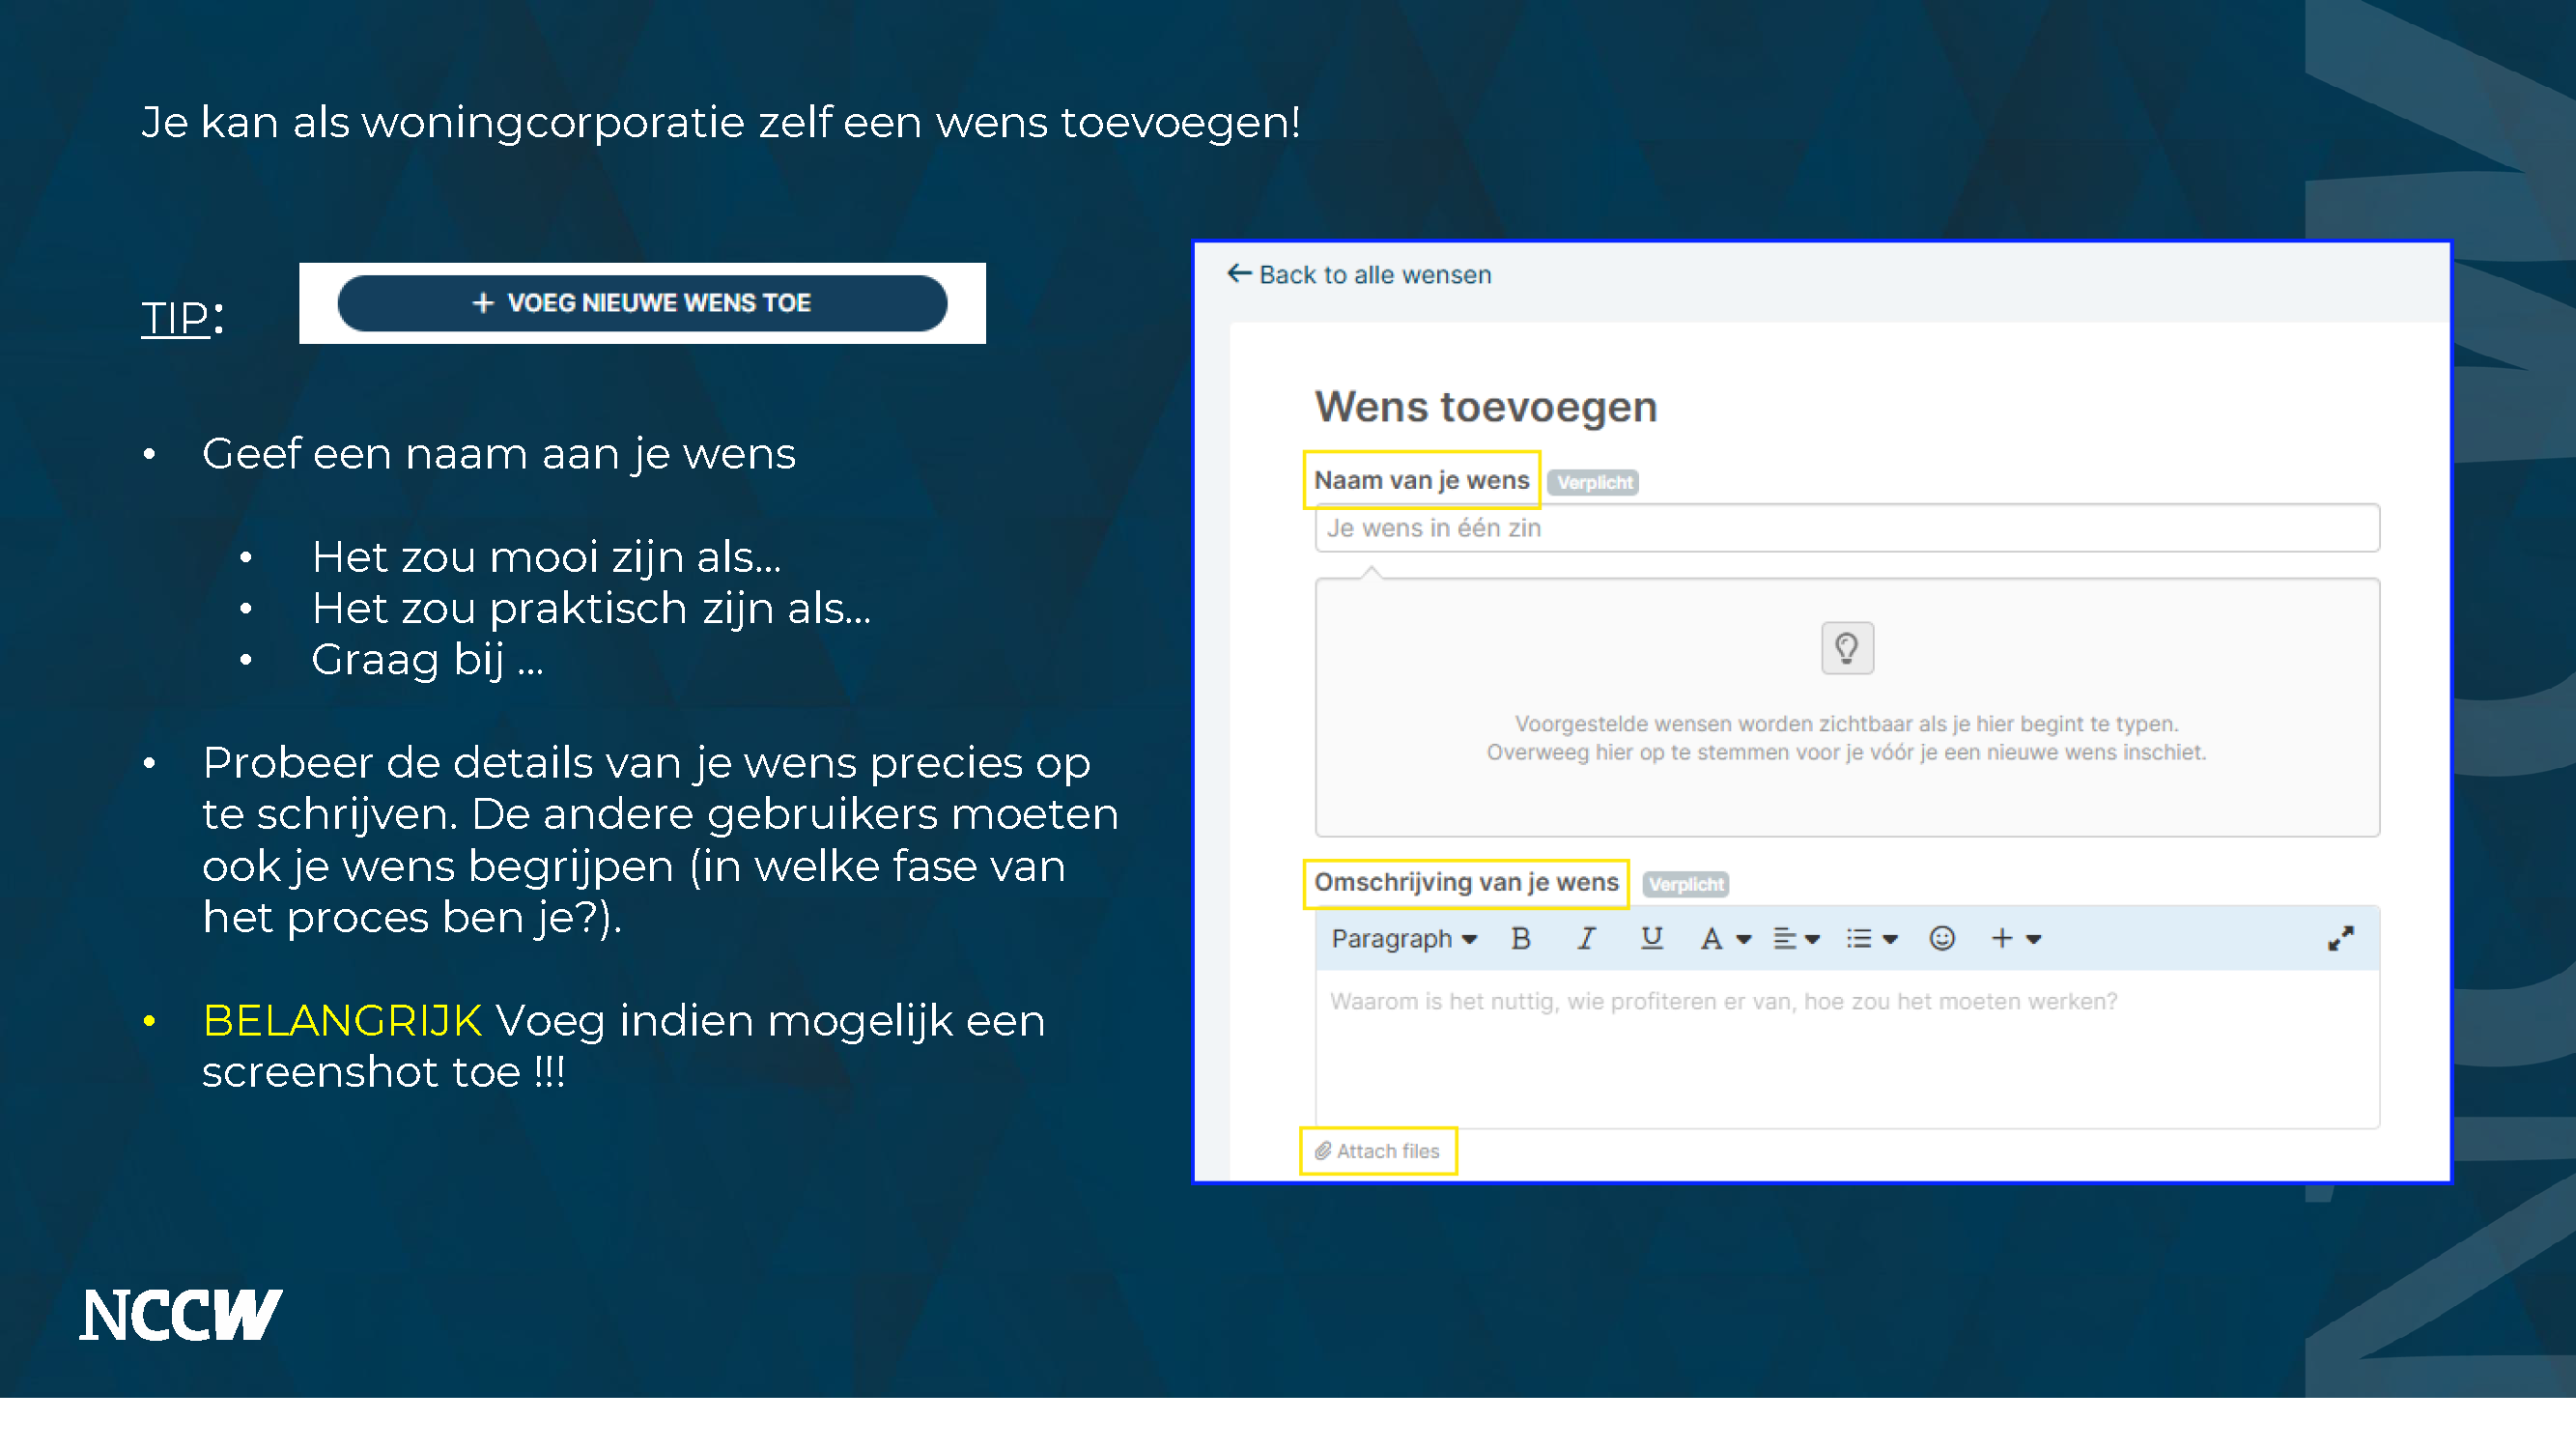Click the Je wens in één zin field
The width and height of the screenshot is (2576, 1449).
tap(1846, 528)
